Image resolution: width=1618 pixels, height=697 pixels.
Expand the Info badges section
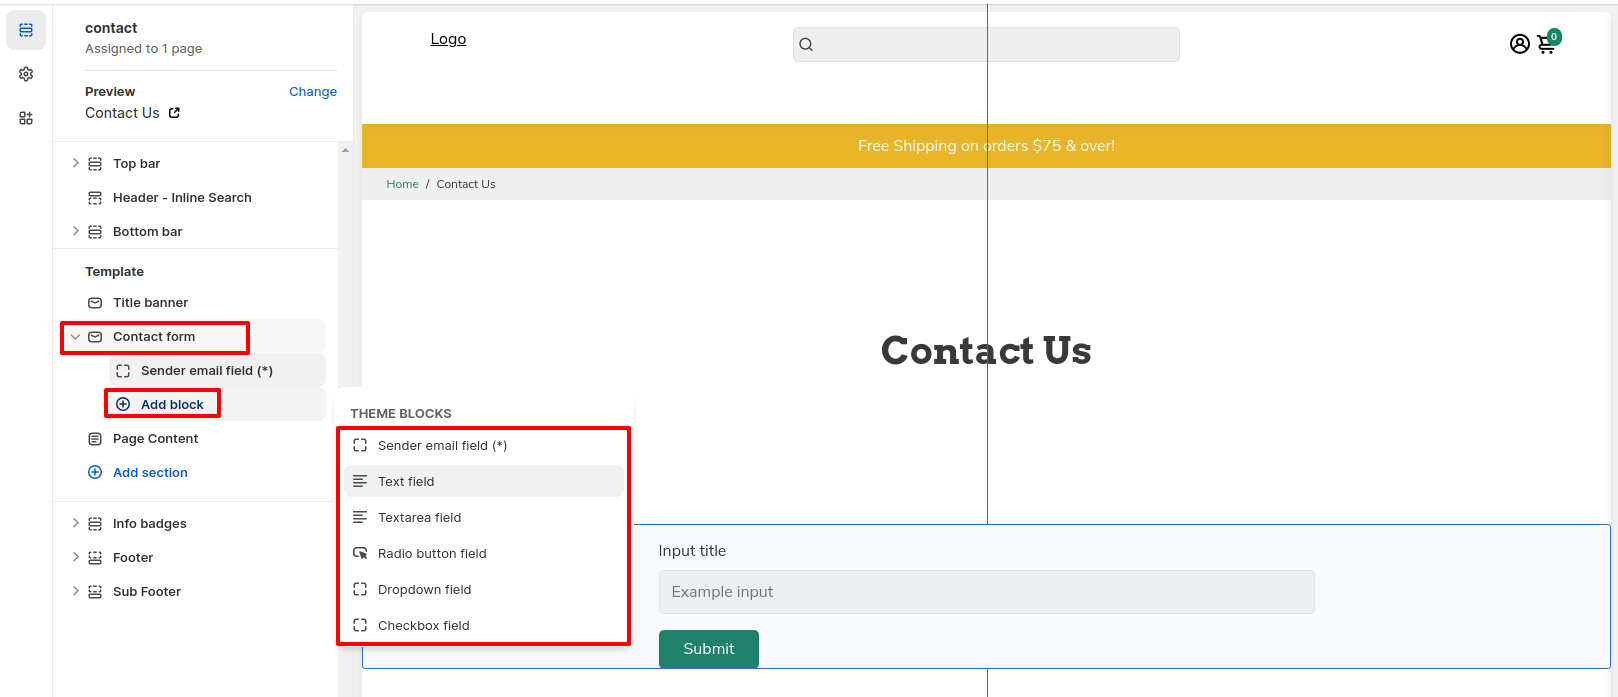tap(75, 523)
